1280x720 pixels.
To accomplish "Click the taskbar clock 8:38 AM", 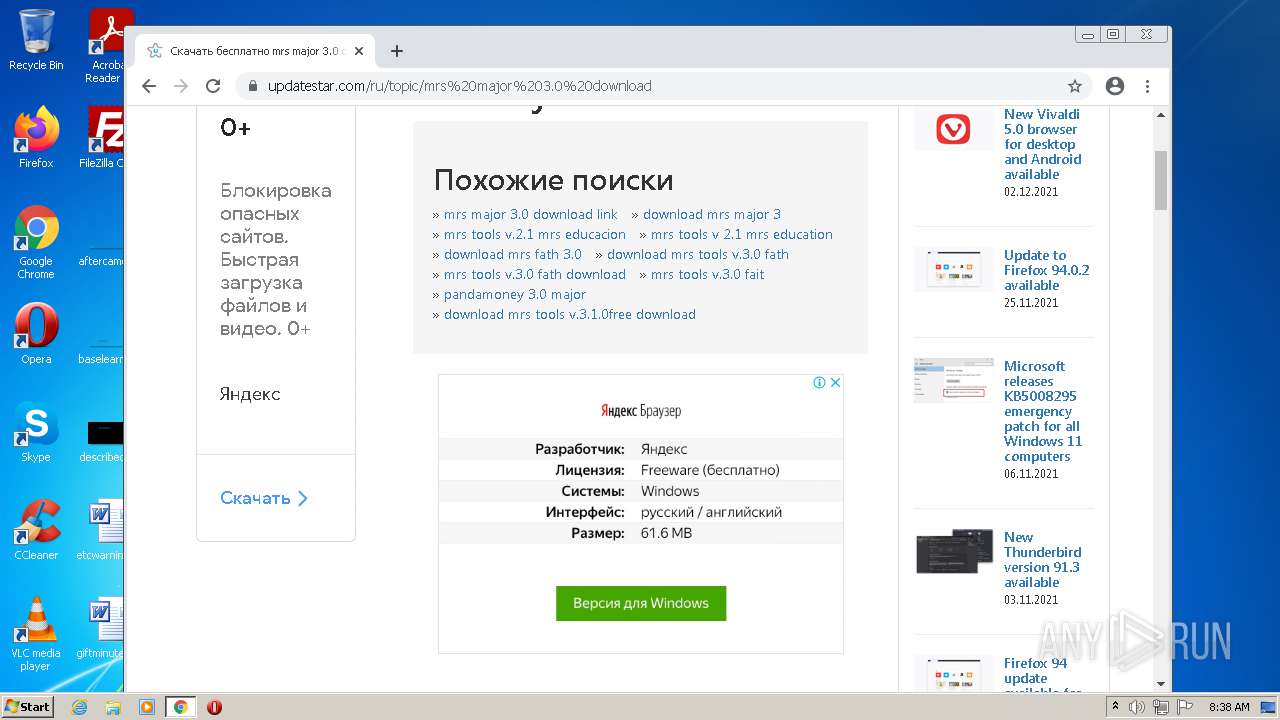I will [1229, 707].
